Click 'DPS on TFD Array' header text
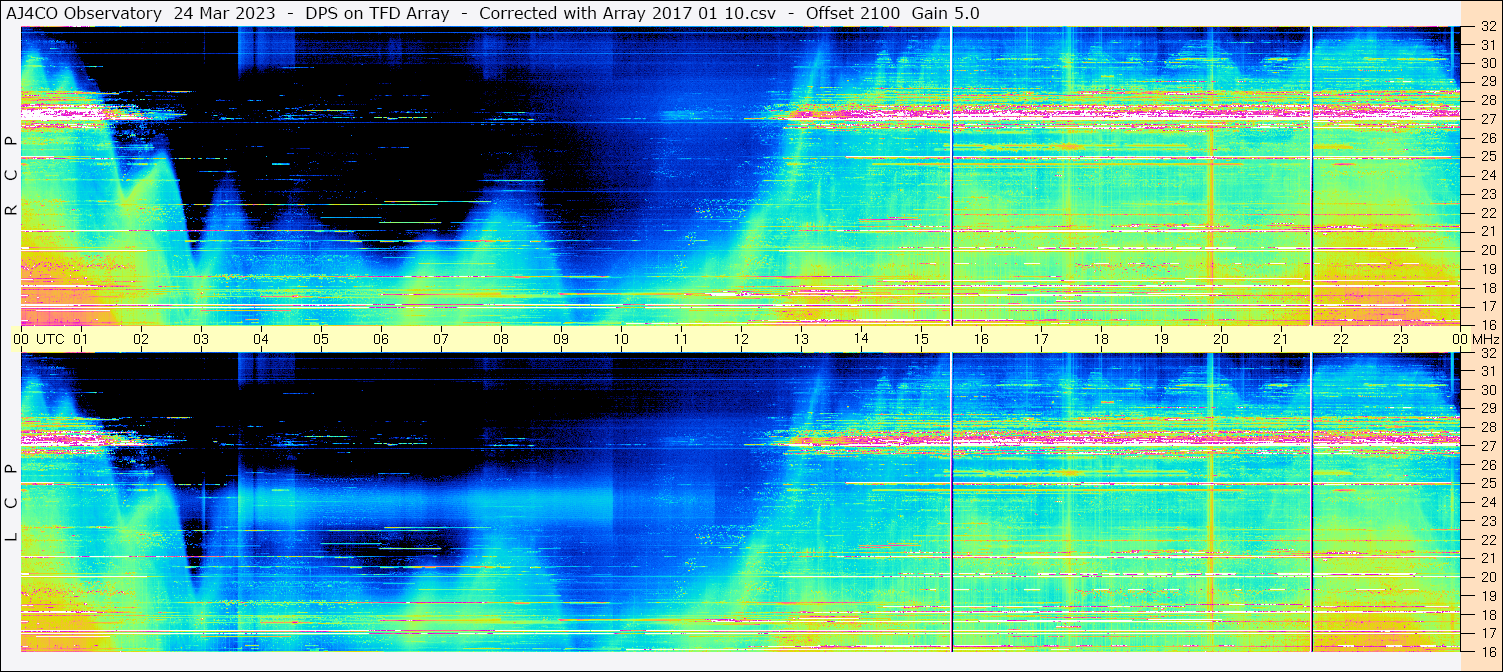The image size is (1503, 672). pyautogui.click(x=377, y=14)
